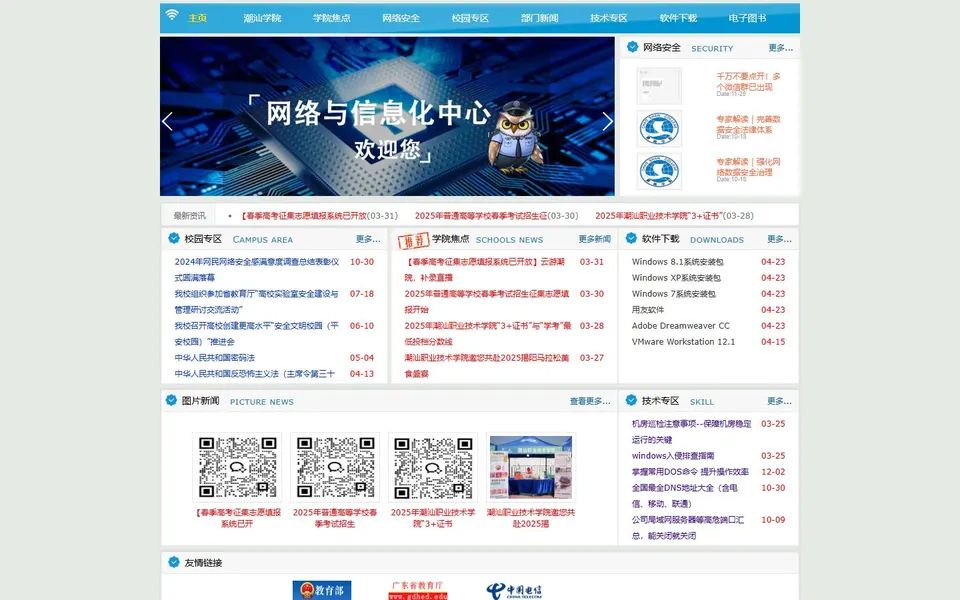
Task: Open booth photo for 潮汕职业技术学院邀您共赴2025揭
Action: (531, 467)
